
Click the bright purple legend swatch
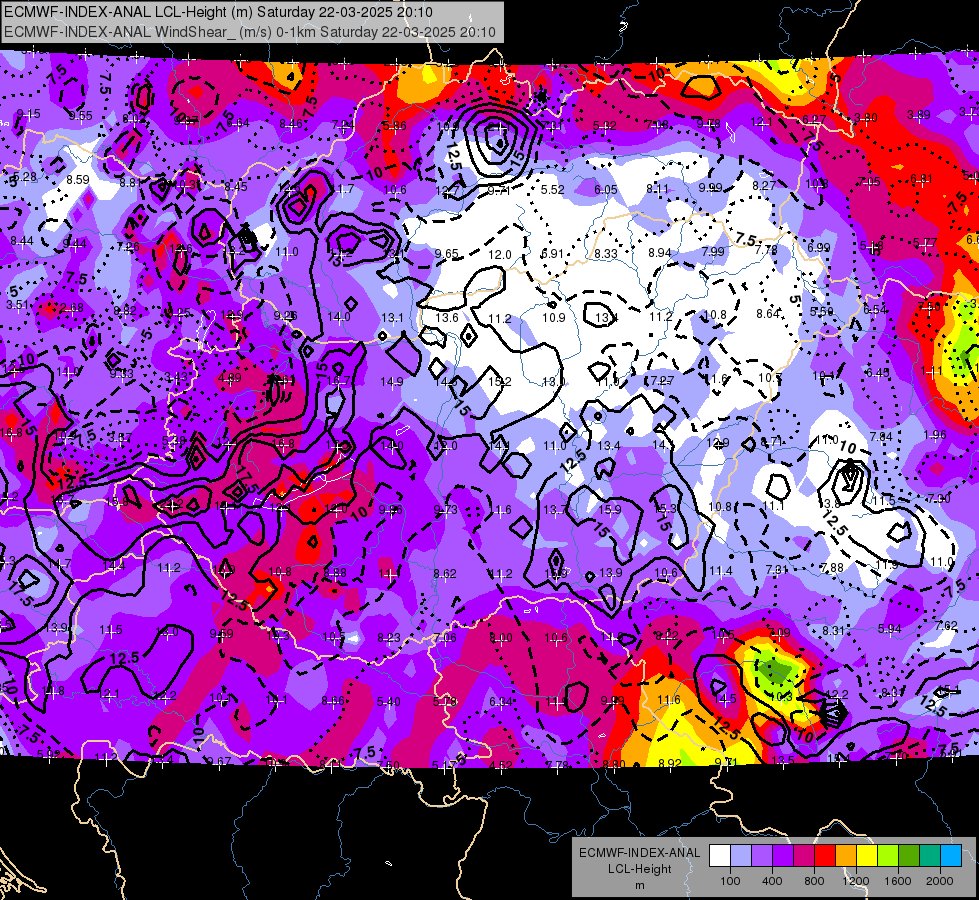click(783, 856)
